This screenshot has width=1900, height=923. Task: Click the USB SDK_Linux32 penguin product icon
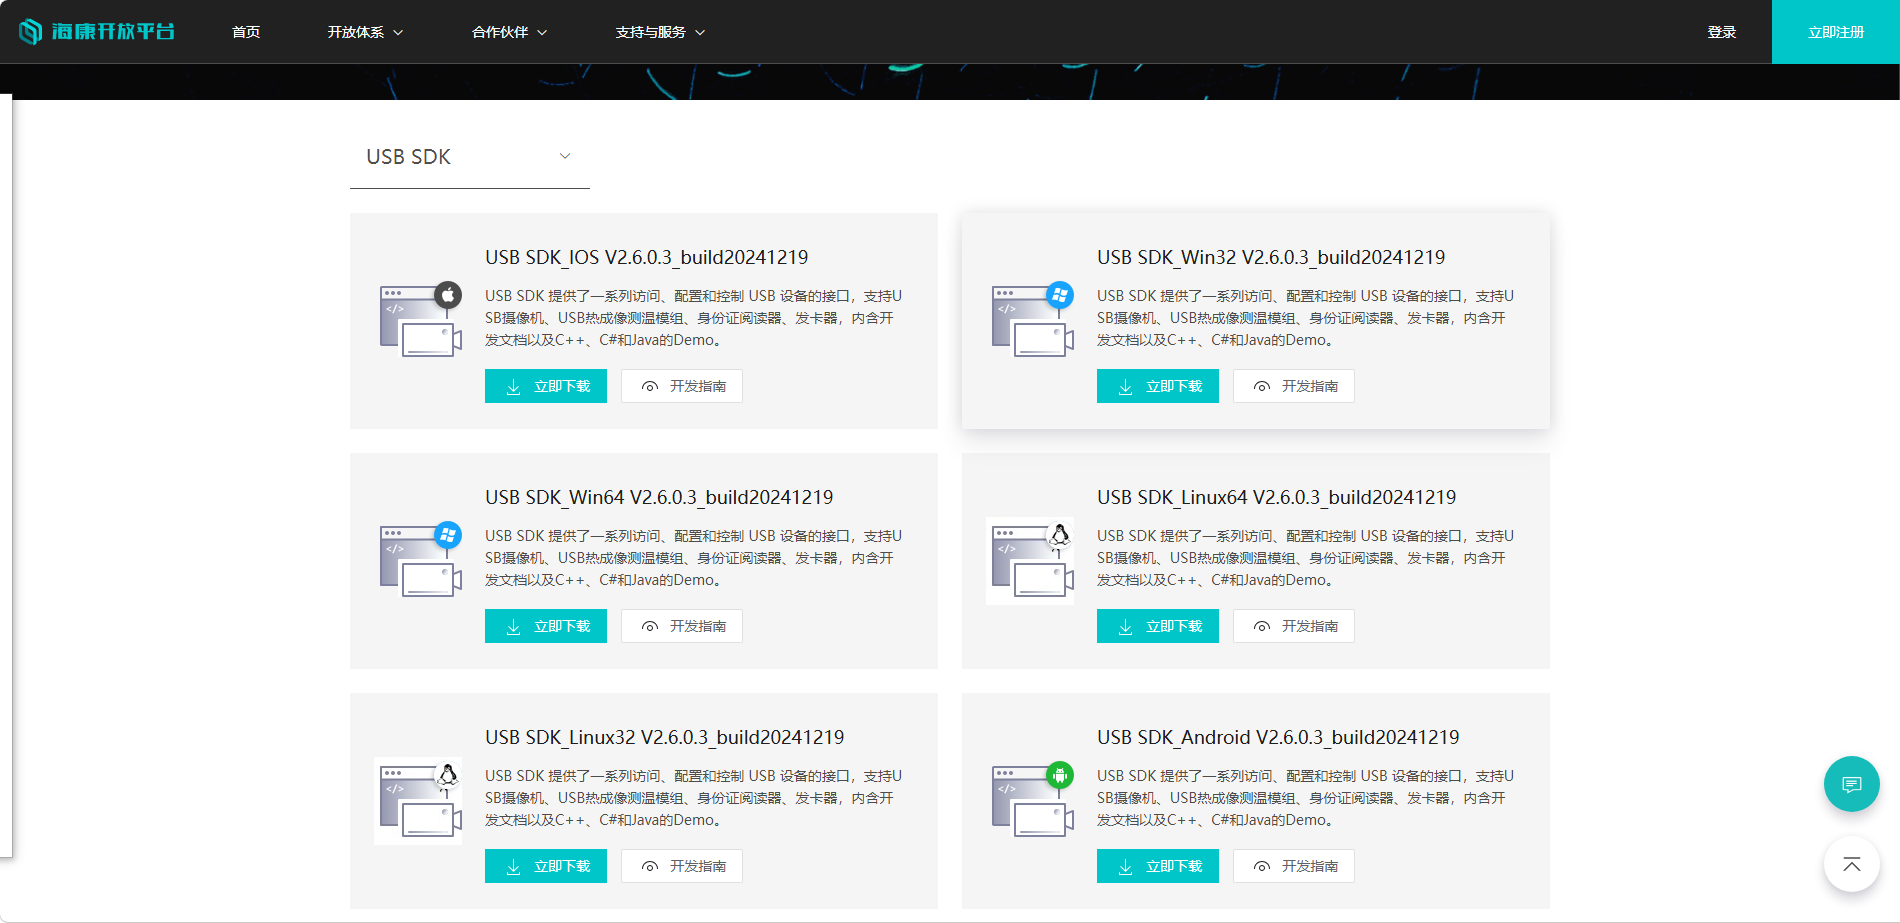click(419, 800)
